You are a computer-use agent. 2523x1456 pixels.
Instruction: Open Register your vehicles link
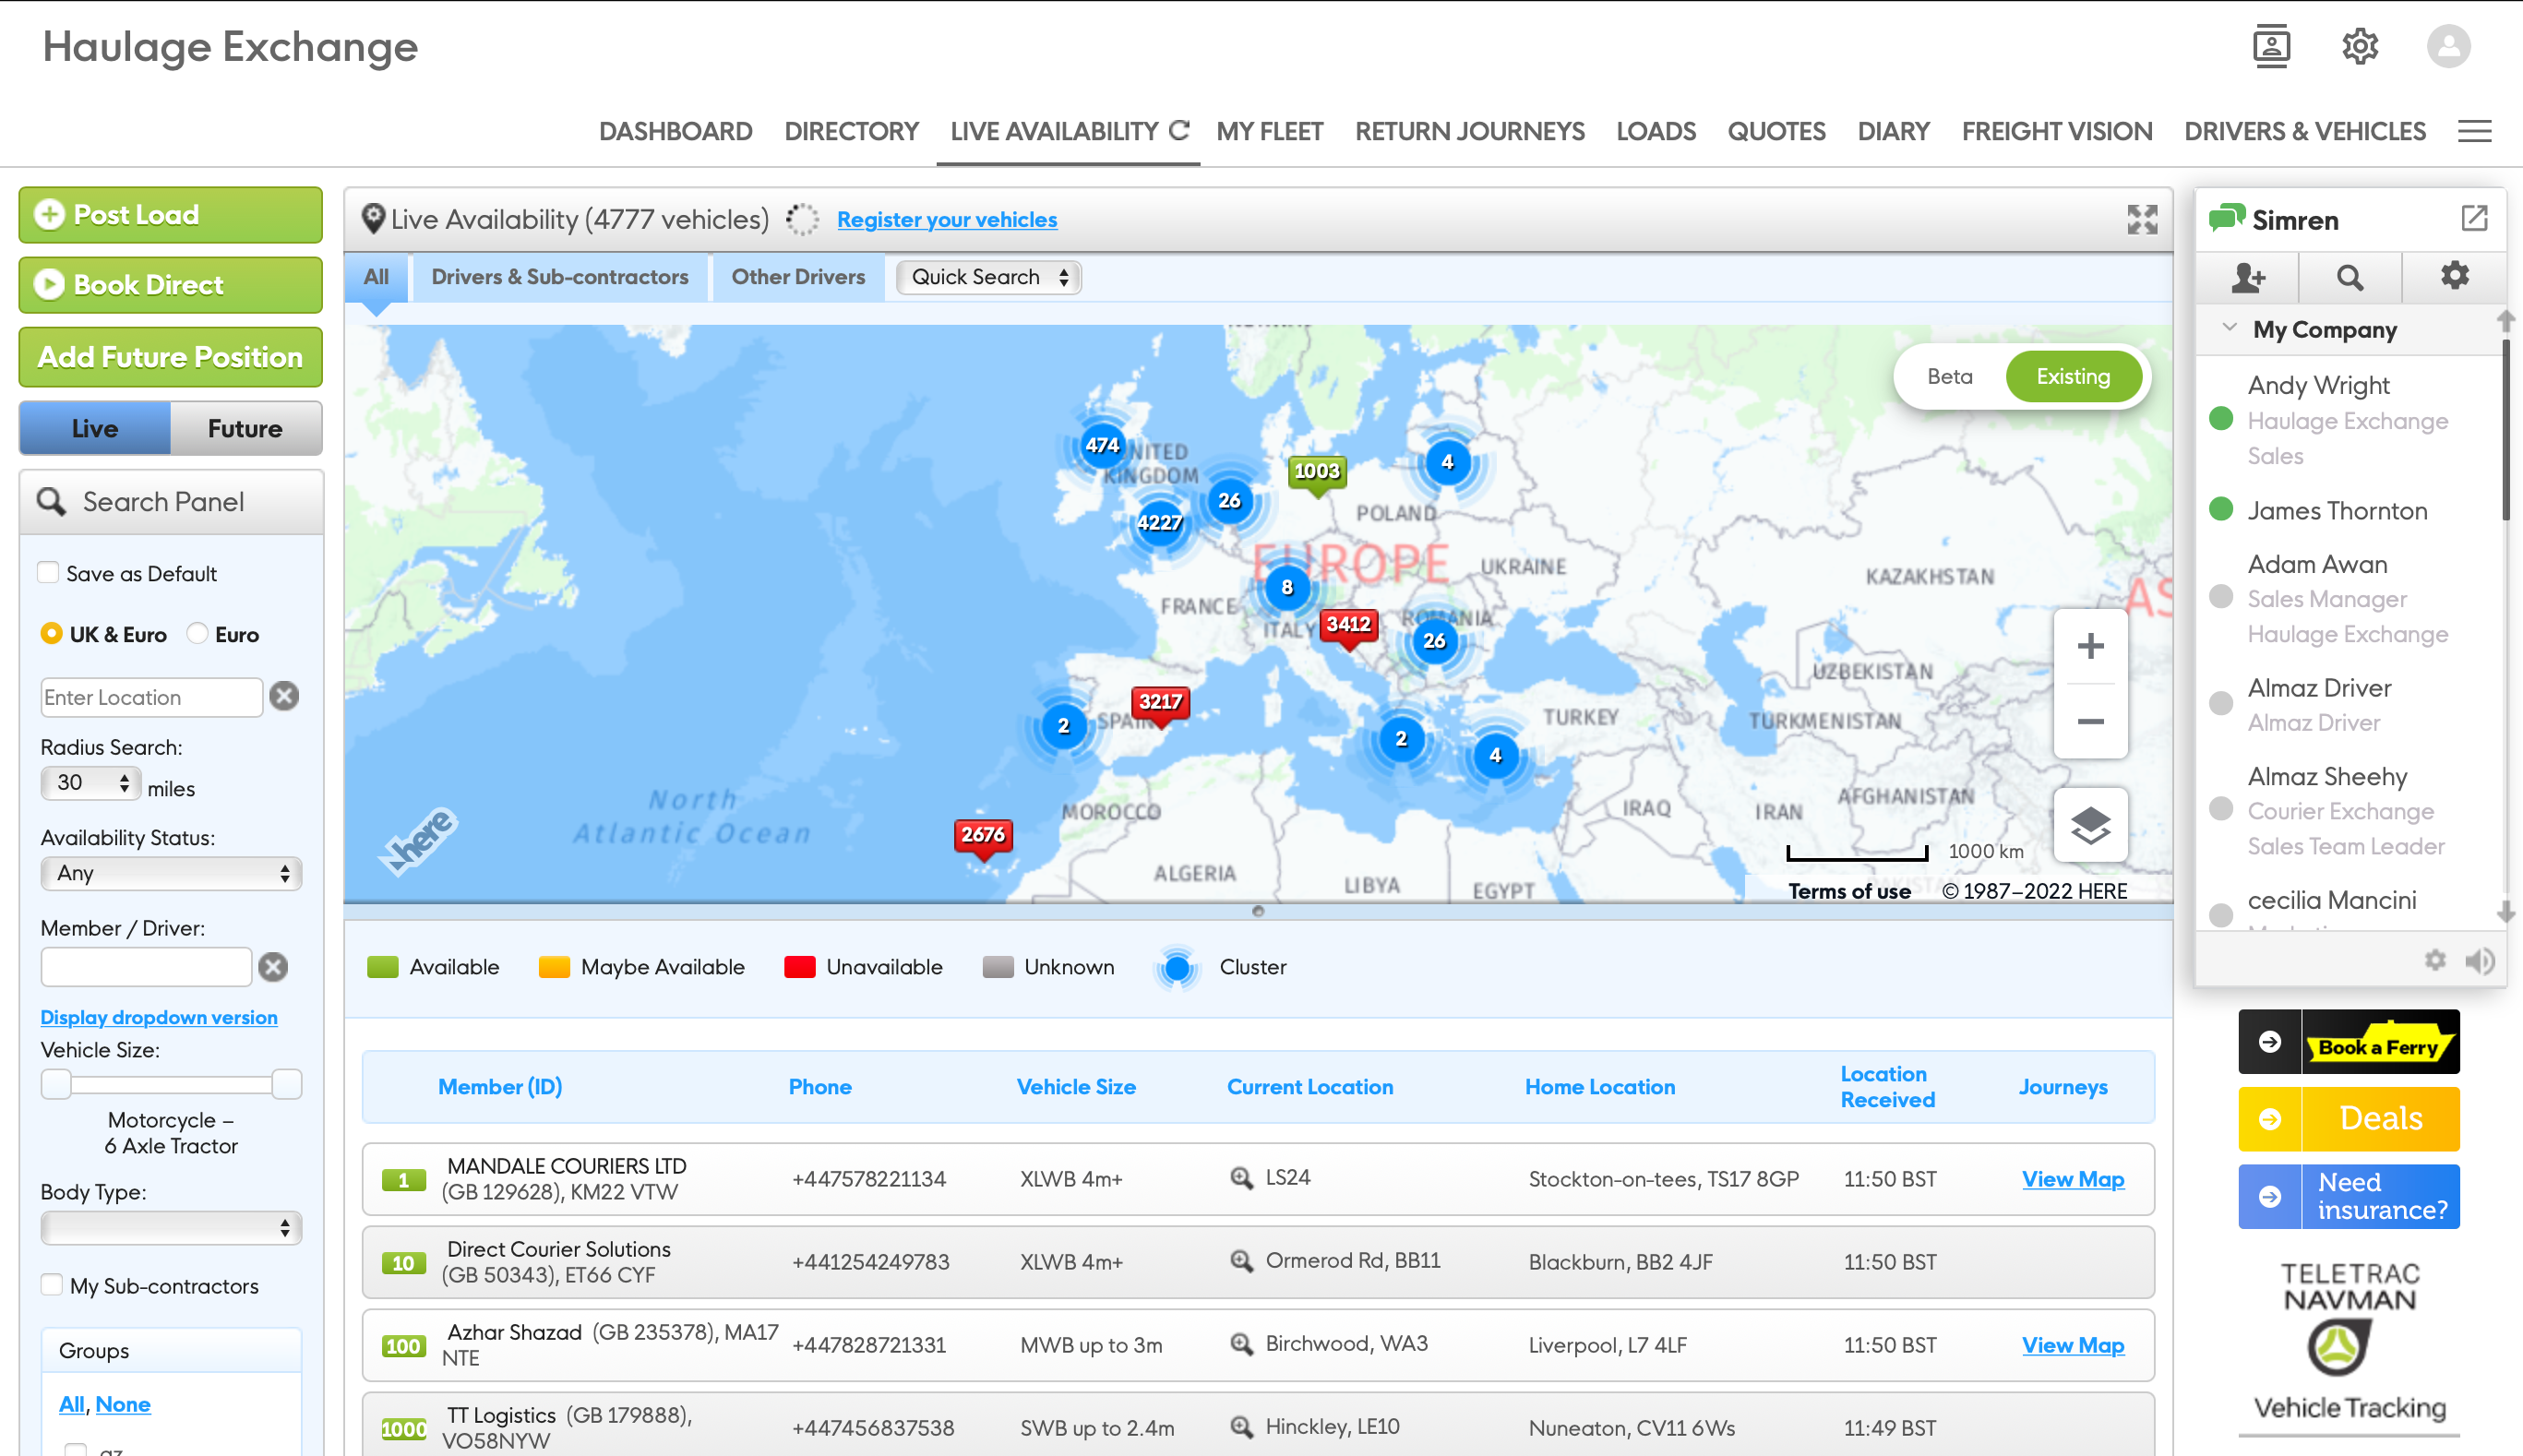946,219
